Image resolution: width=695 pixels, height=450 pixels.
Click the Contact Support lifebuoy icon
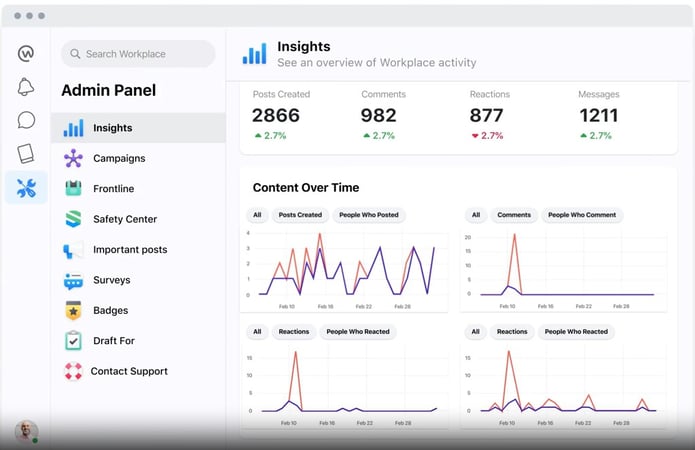click(73, 371)
